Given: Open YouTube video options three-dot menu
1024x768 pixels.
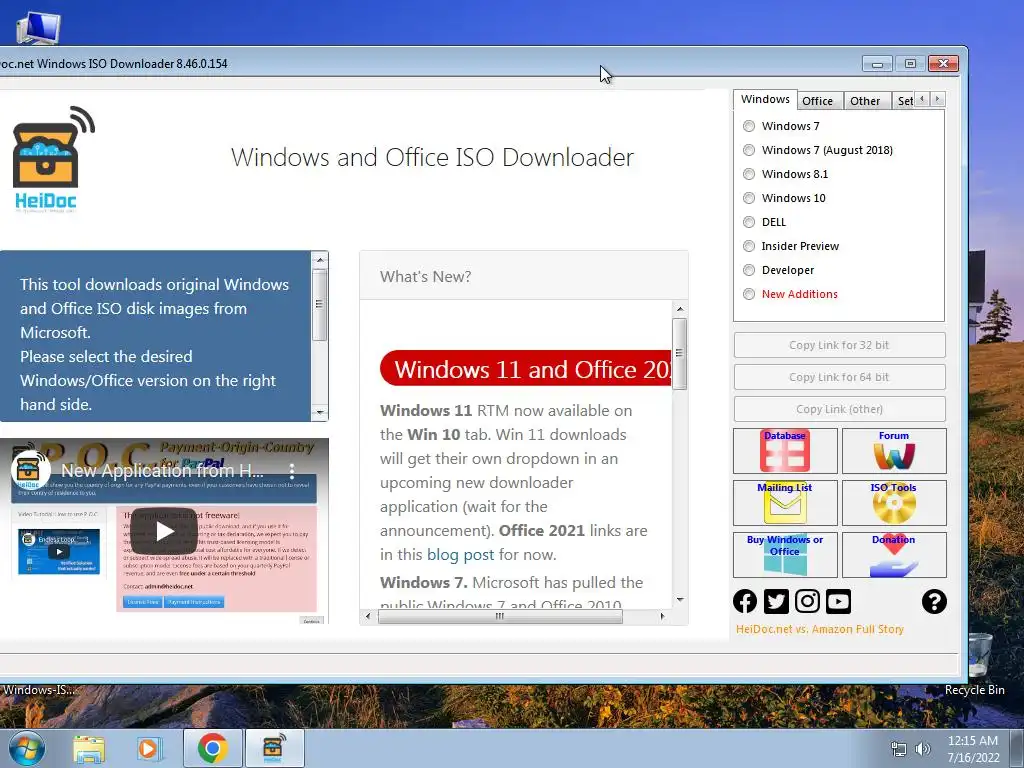Looking at the screenshot, I should 292,470.
